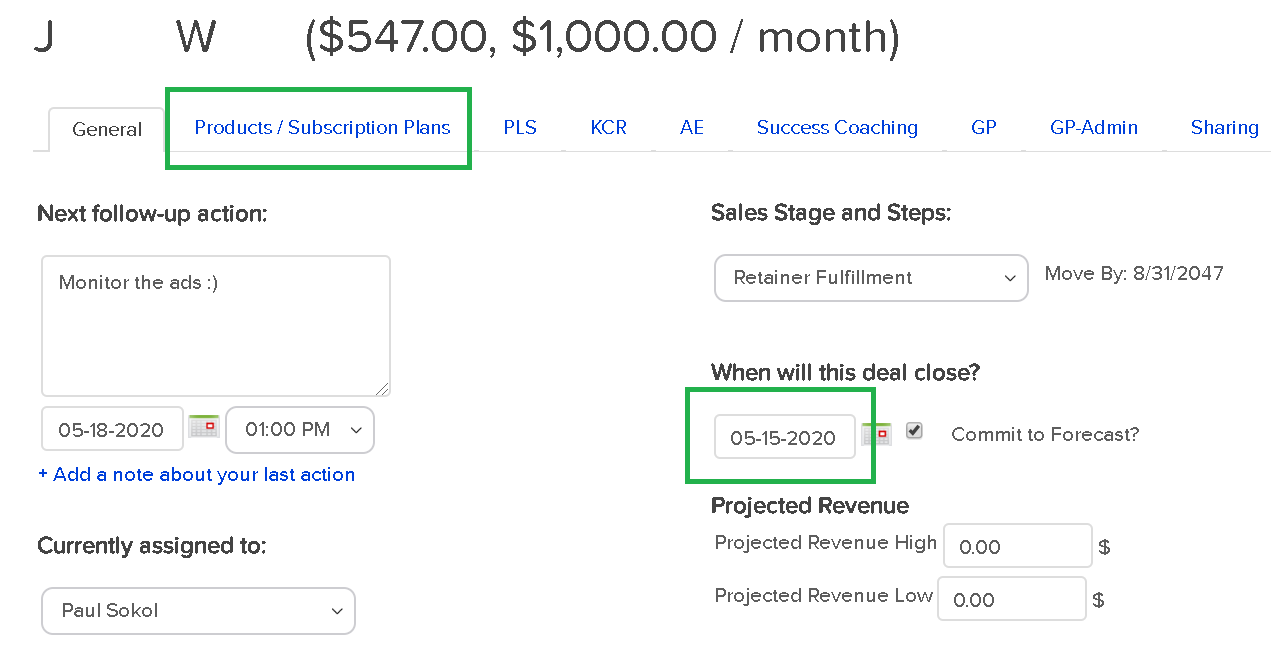Open the Paul Sokol assignee dropdown
This screenshot has height=647, width=1271.
(198, 610)
